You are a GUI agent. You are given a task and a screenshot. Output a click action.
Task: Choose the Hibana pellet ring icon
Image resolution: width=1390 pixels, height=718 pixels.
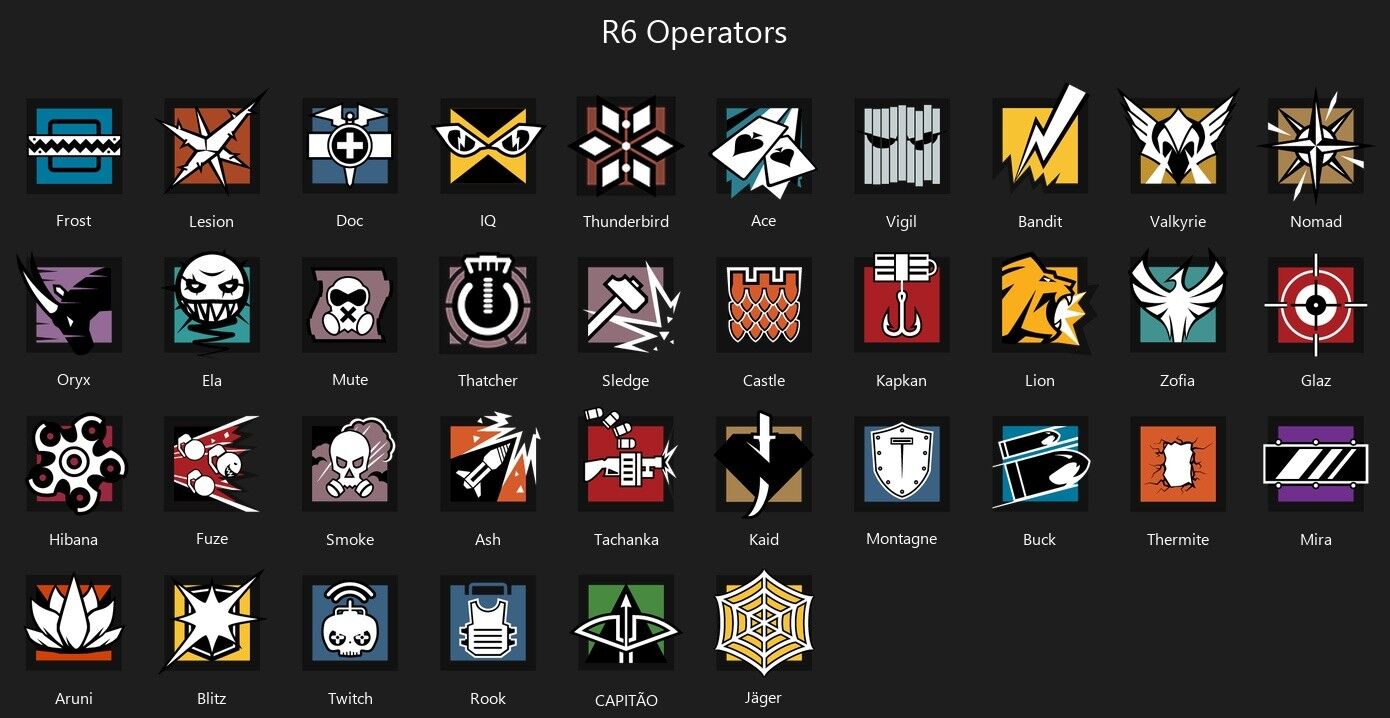pyautogui.click(x=74, y=464)
